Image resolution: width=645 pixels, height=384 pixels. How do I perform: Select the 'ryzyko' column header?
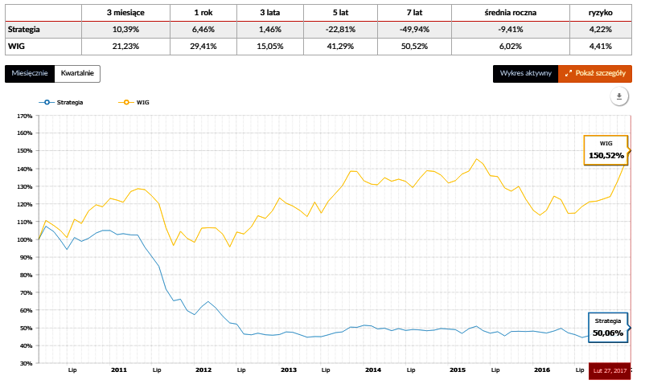click(x=601, y=13)
